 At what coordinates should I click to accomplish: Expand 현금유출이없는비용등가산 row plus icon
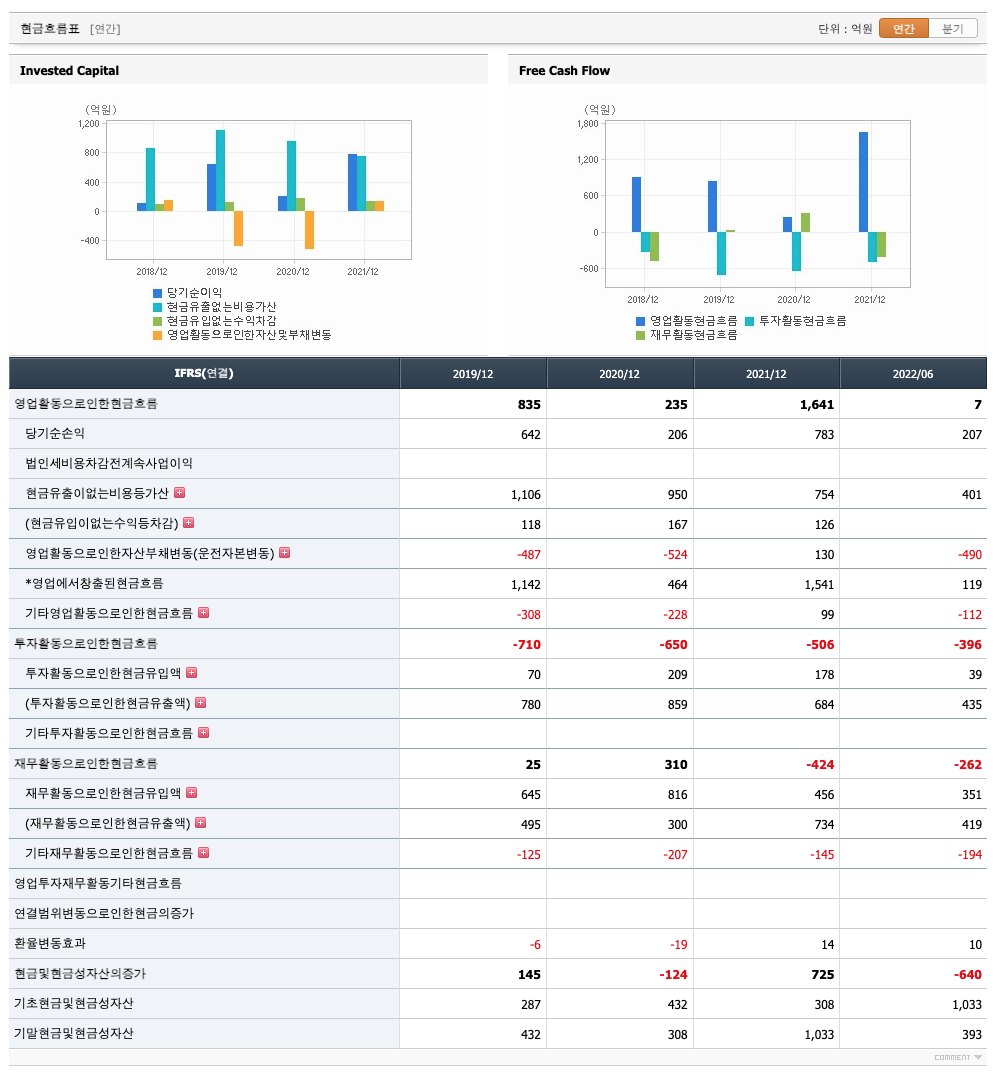tap(179, 492)
